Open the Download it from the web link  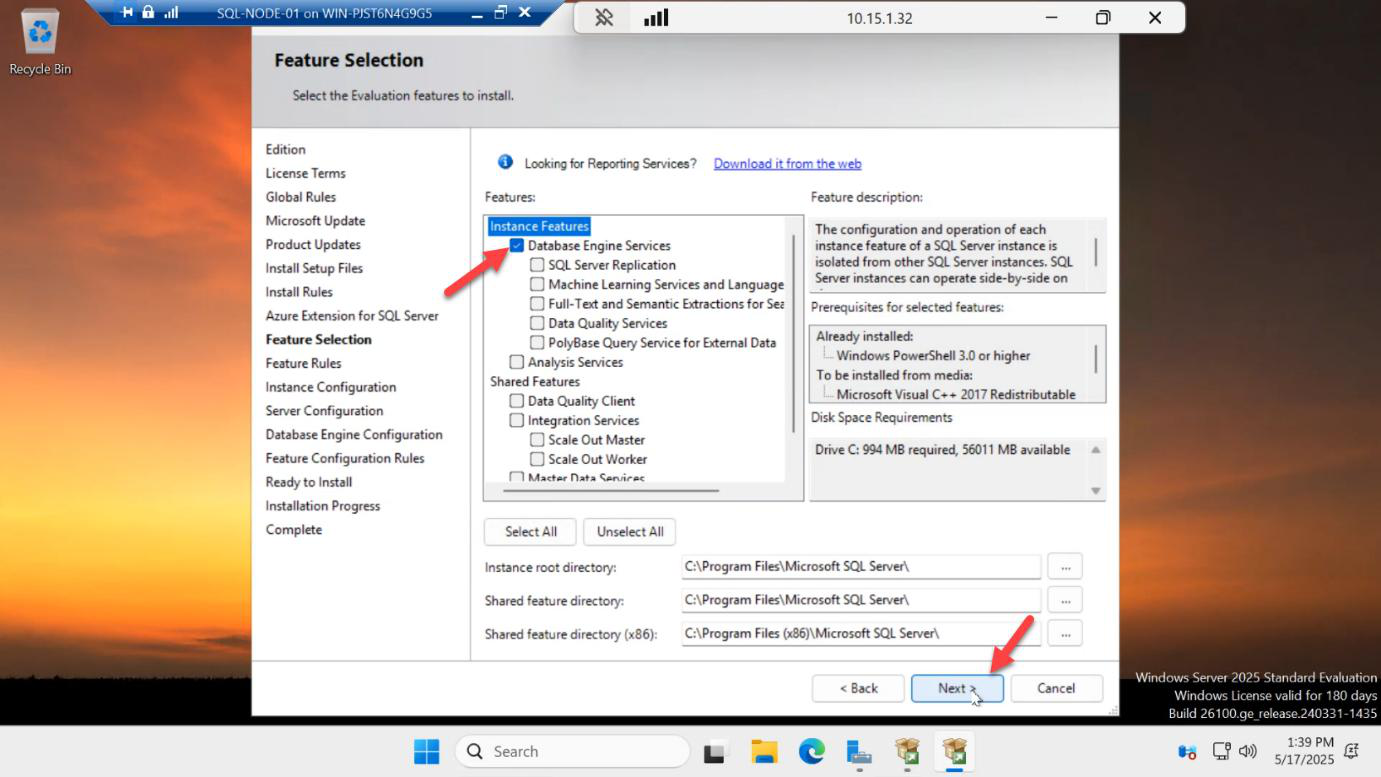787,163
